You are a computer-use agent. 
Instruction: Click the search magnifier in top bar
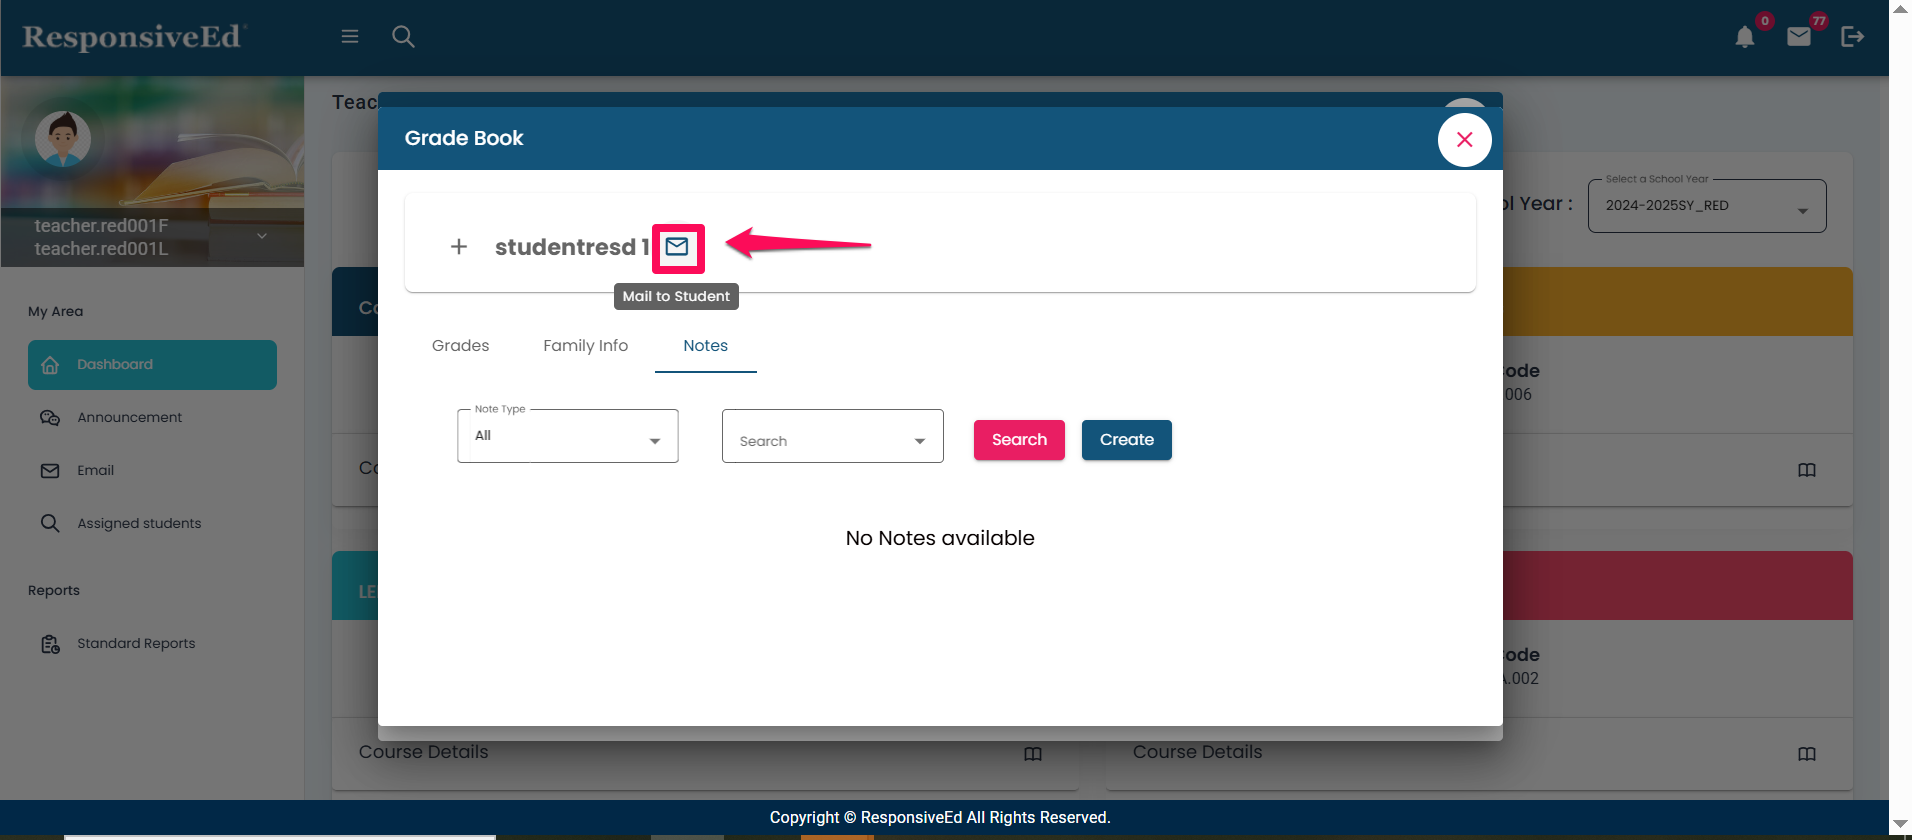pyautogui.click(x=403, y=37)
